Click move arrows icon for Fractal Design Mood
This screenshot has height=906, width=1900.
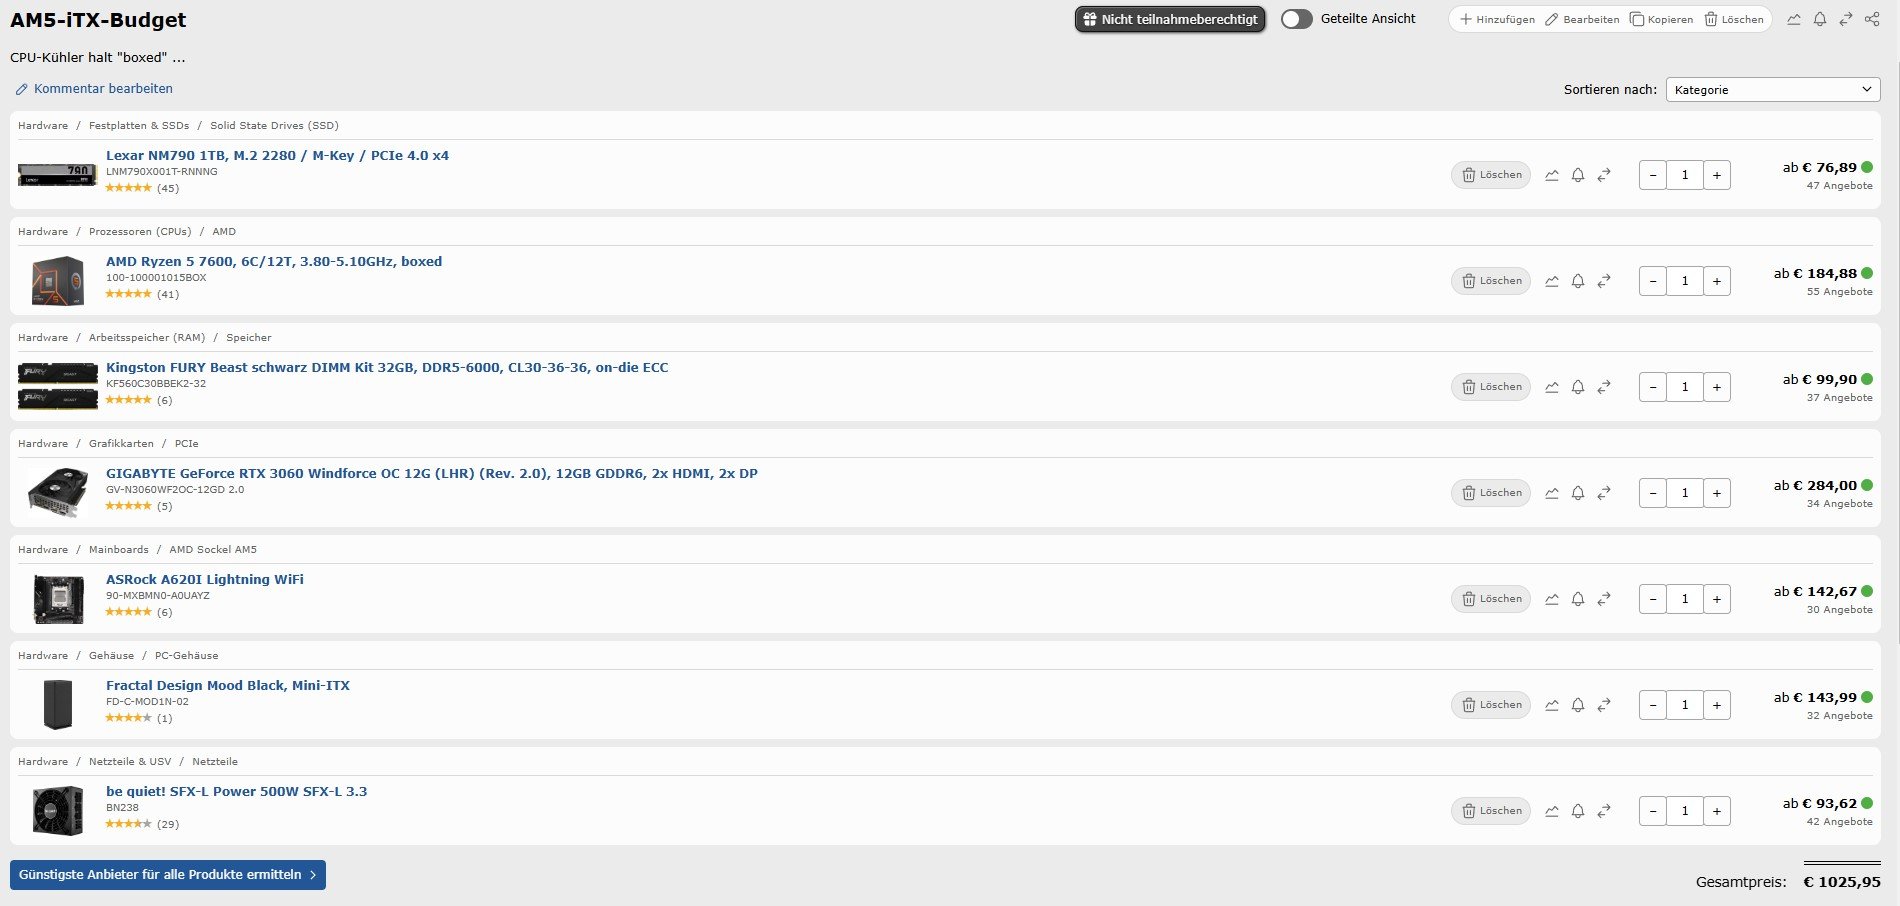coord(1604,705)
